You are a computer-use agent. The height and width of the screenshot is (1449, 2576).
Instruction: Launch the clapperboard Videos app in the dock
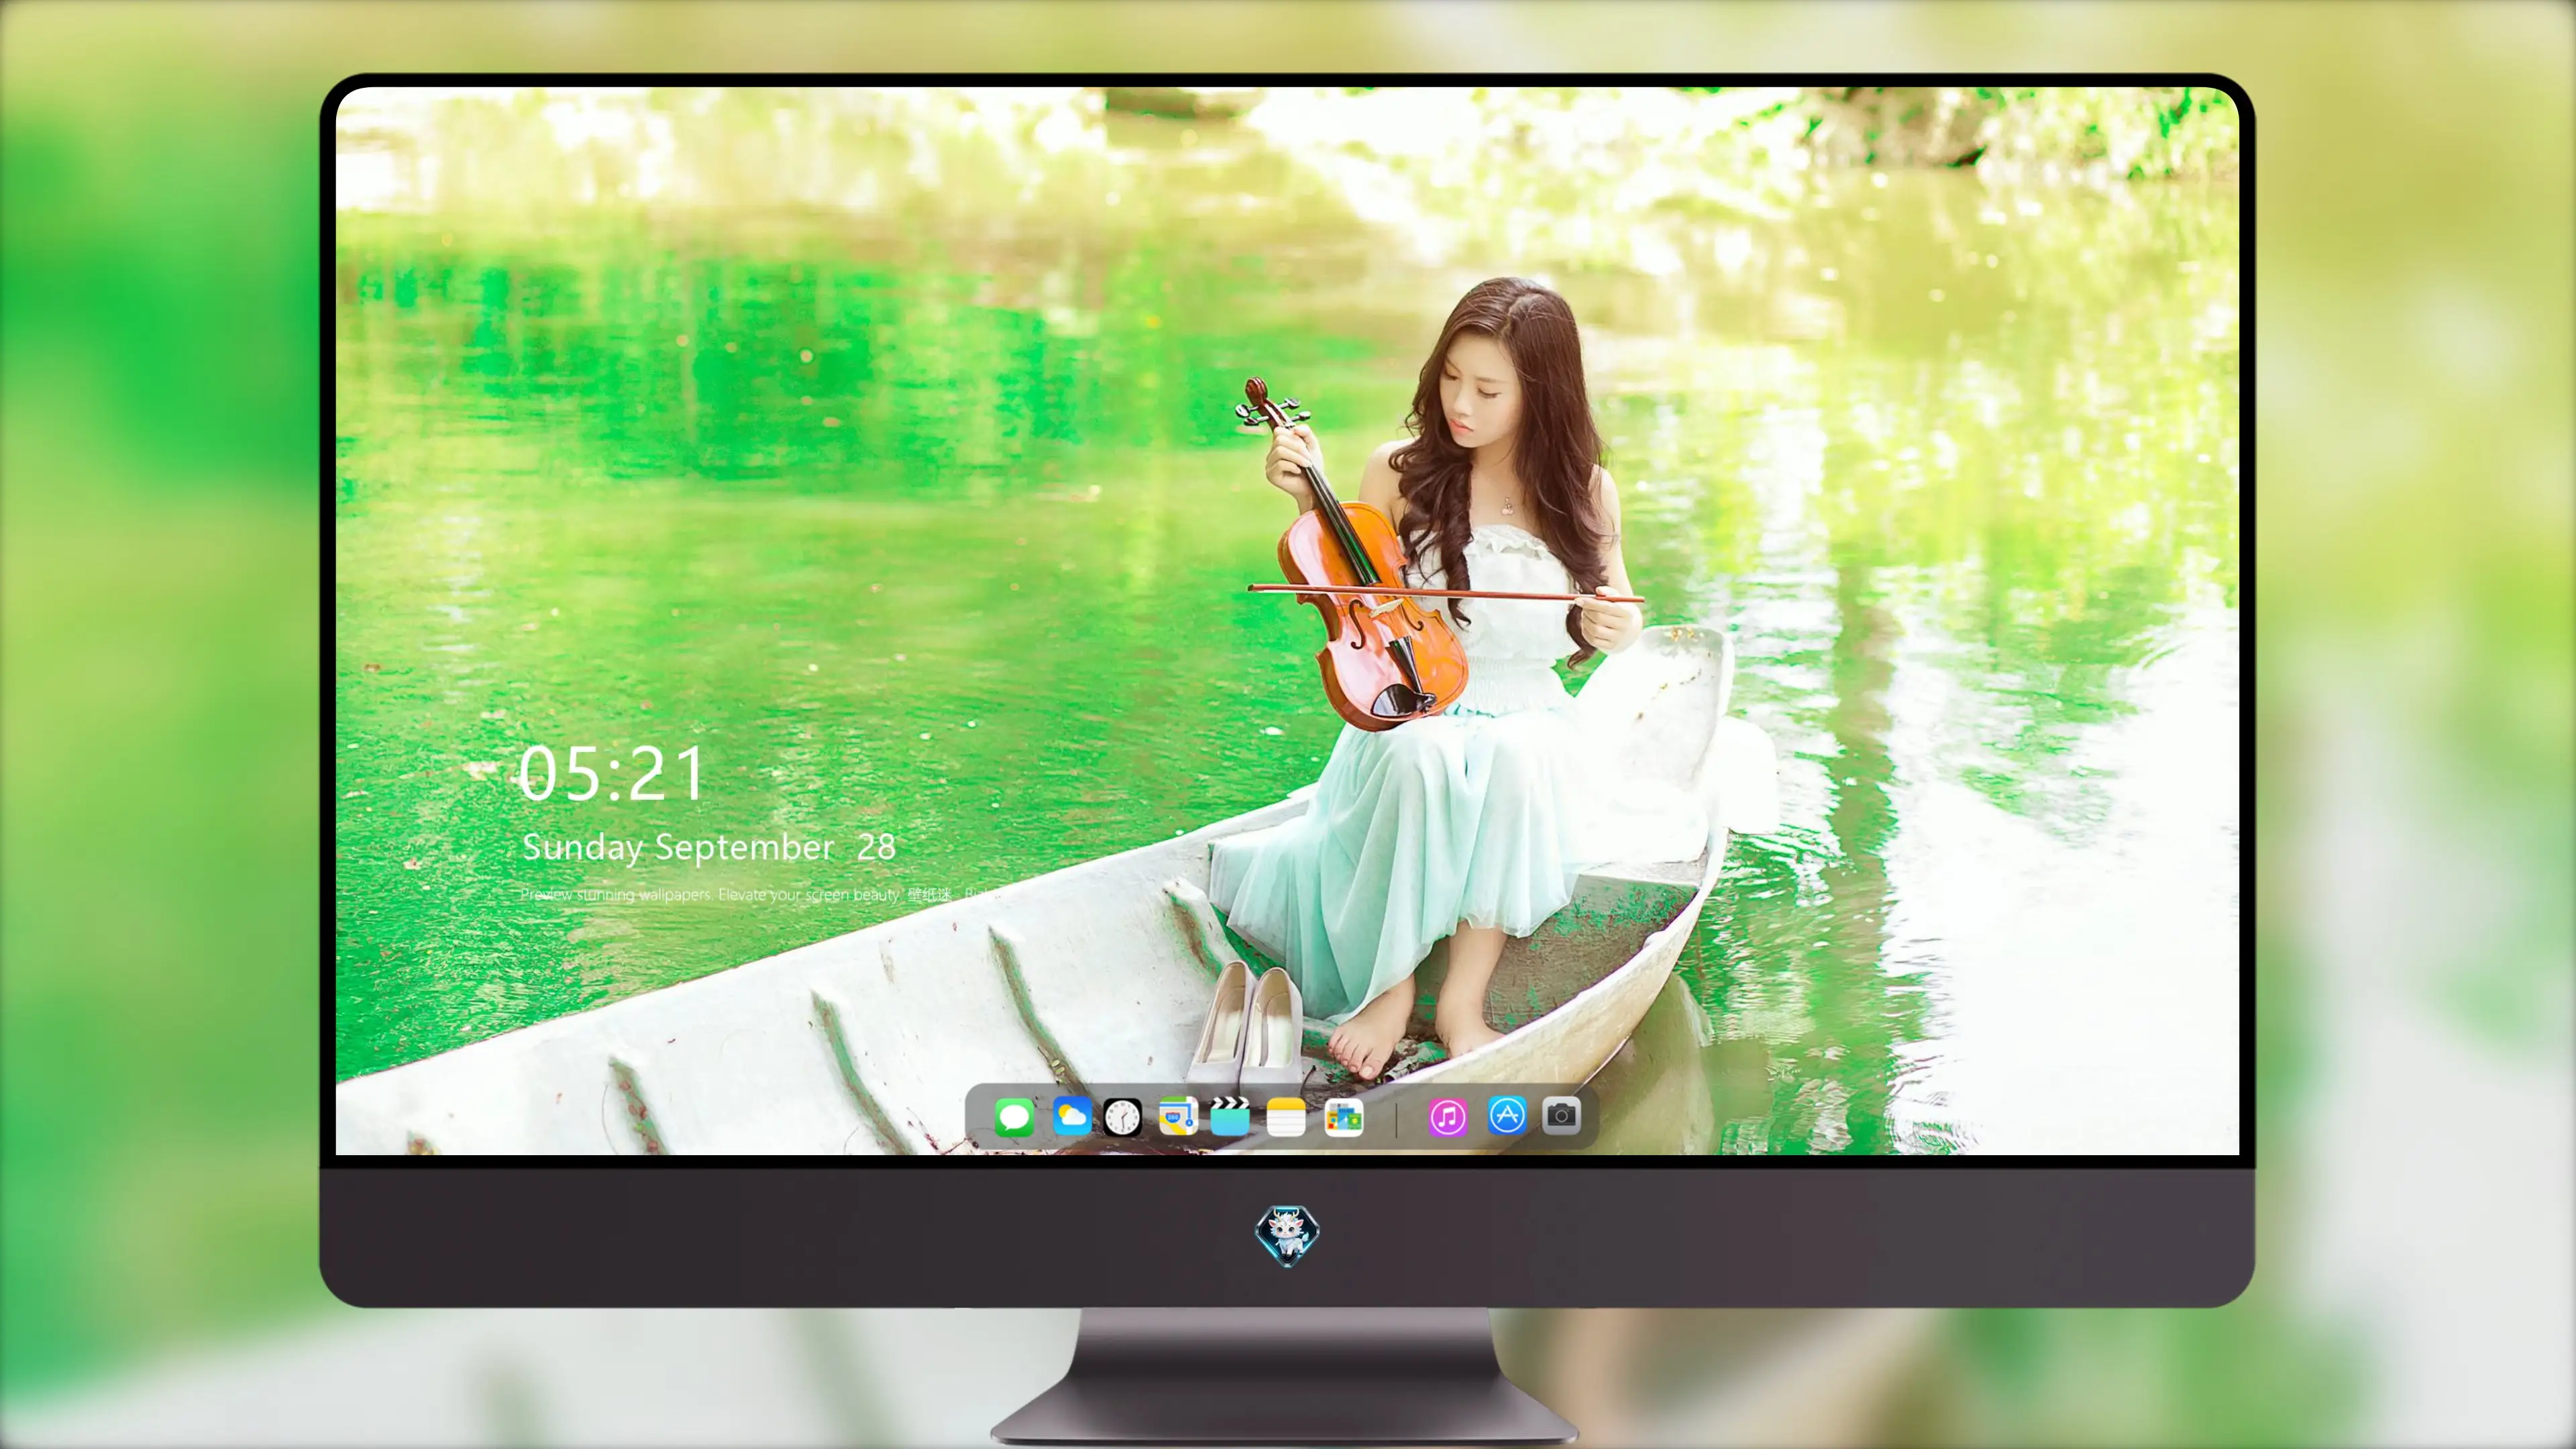(1230, 1116)
